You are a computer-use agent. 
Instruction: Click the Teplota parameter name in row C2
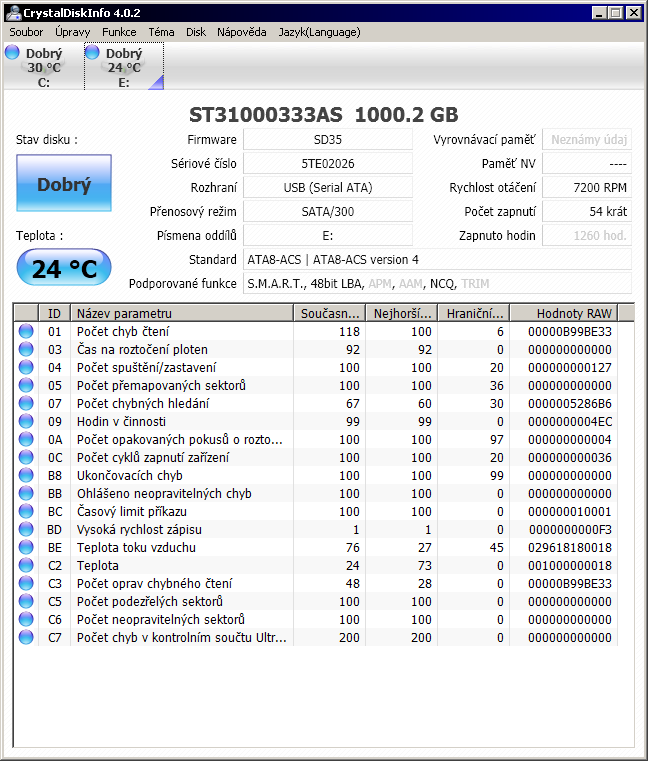coord(98,565)
